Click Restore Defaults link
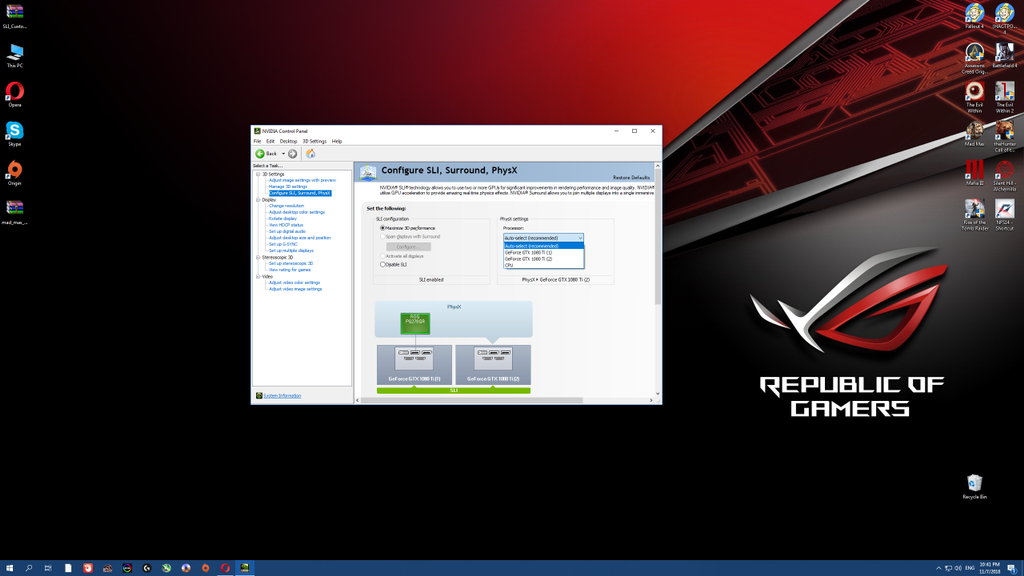 tap(631, 178)
